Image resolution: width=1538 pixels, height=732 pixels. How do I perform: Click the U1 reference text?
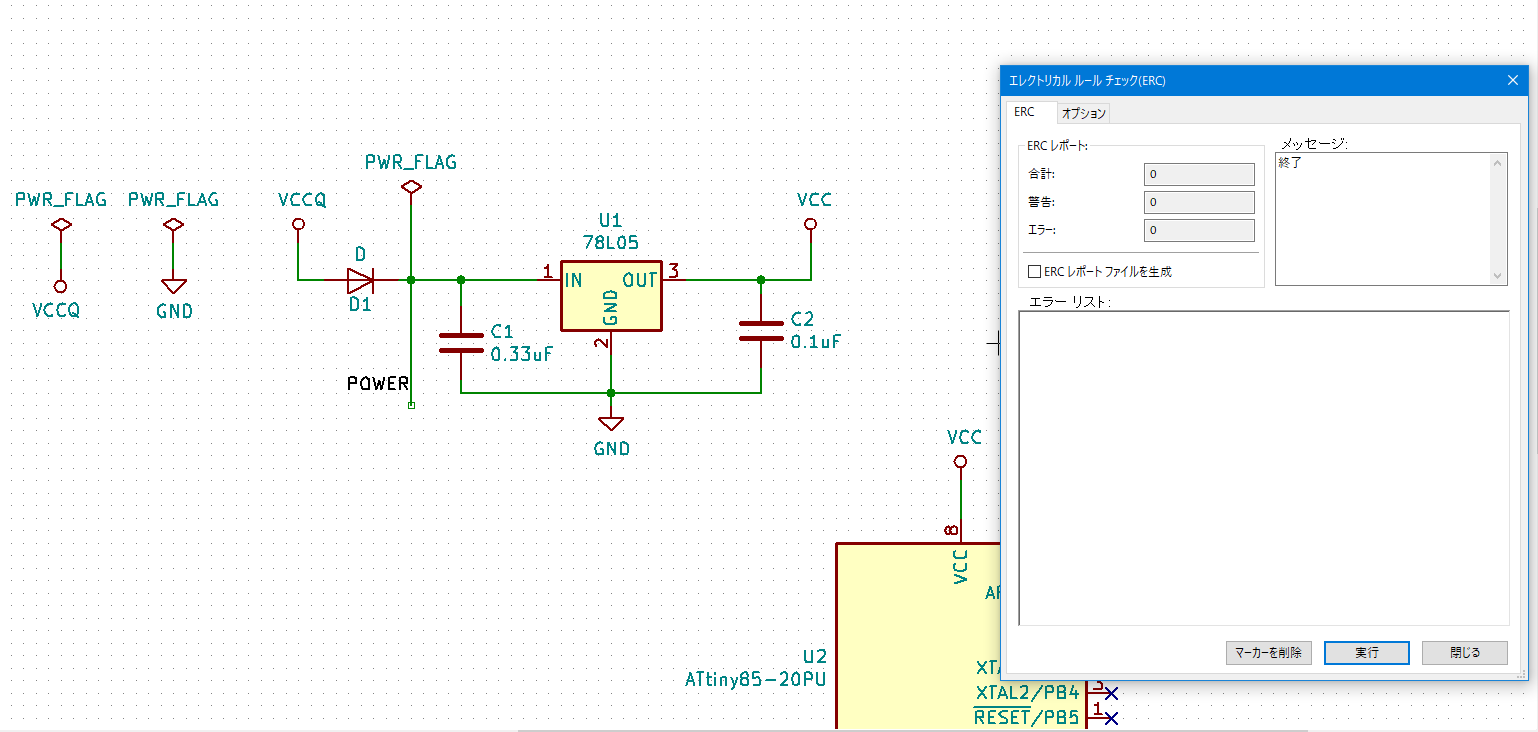[611, 220]
